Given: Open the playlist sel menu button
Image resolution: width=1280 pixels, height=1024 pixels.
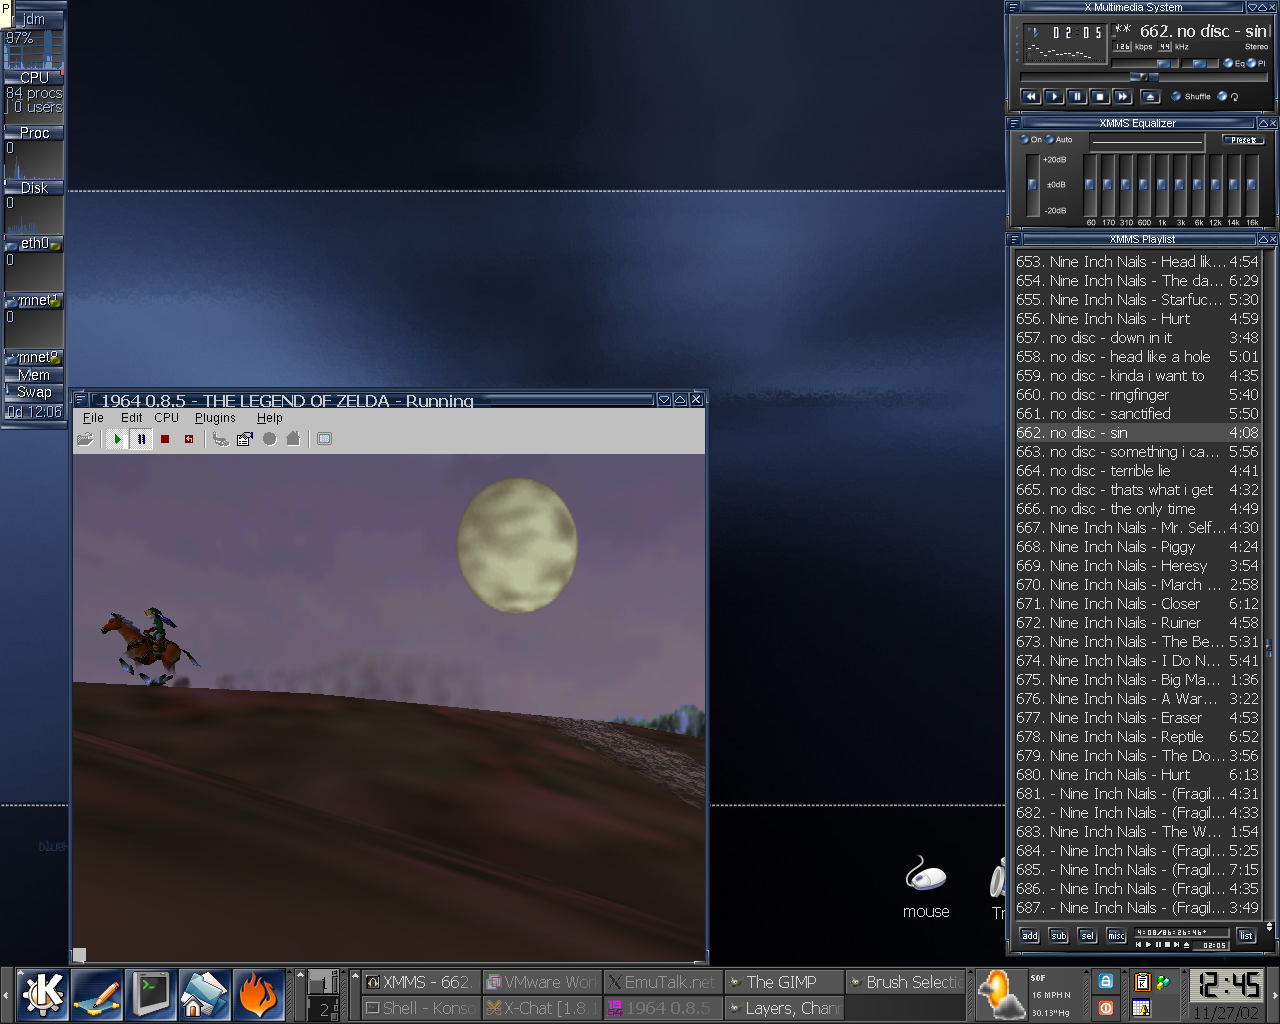Looking at the screenshot, I should point(1088,936).
